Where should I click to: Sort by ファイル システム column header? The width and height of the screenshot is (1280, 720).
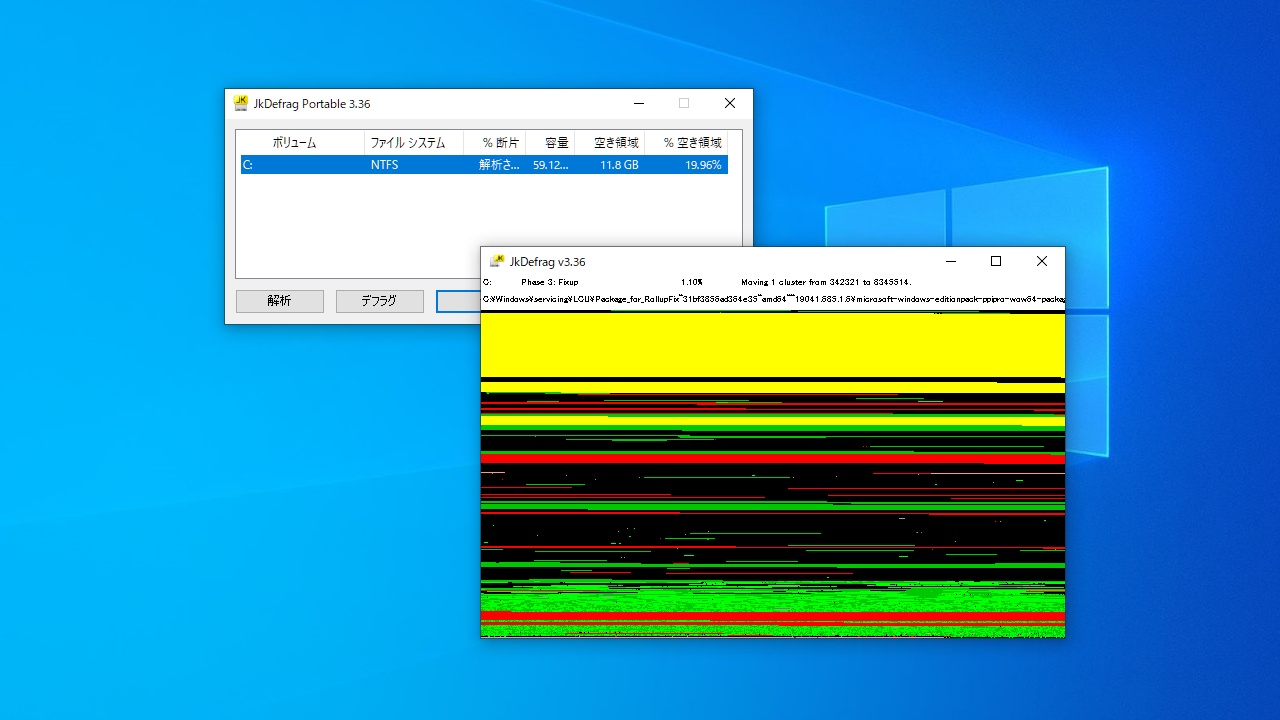pyautogui.click(x=414, y=143)
